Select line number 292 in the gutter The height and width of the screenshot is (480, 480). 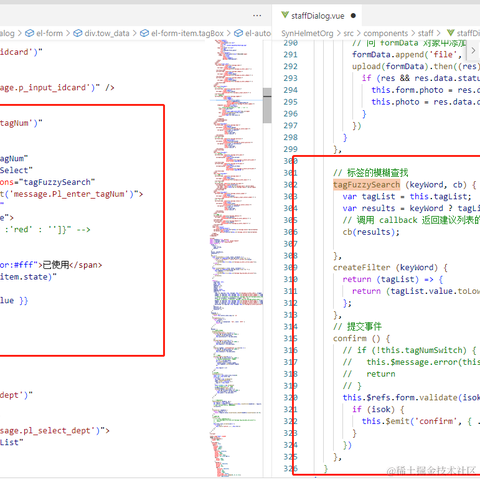(x=290, y=66)
